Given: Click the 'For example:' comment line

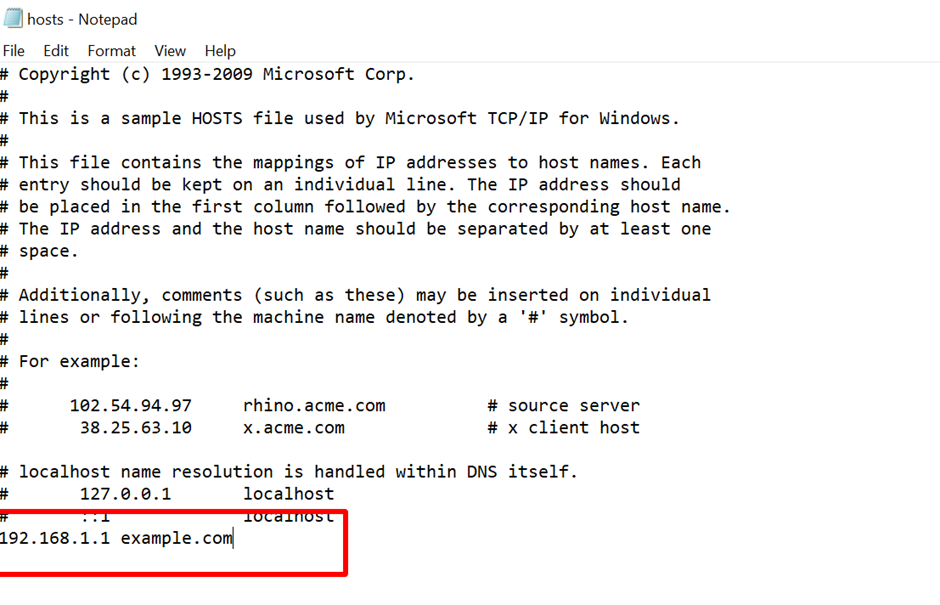Looking at the screenshot, I should 80,361.
